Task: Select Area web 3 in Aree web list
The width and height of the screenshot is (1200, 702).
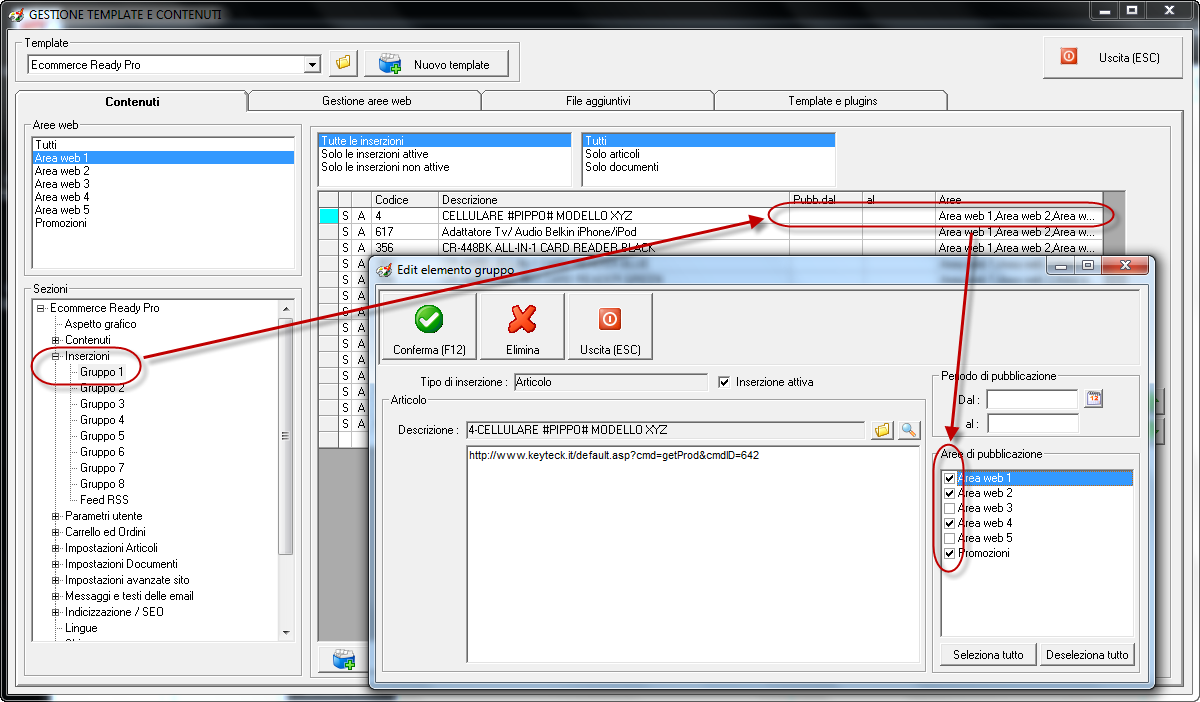Action: coord(163,184)
